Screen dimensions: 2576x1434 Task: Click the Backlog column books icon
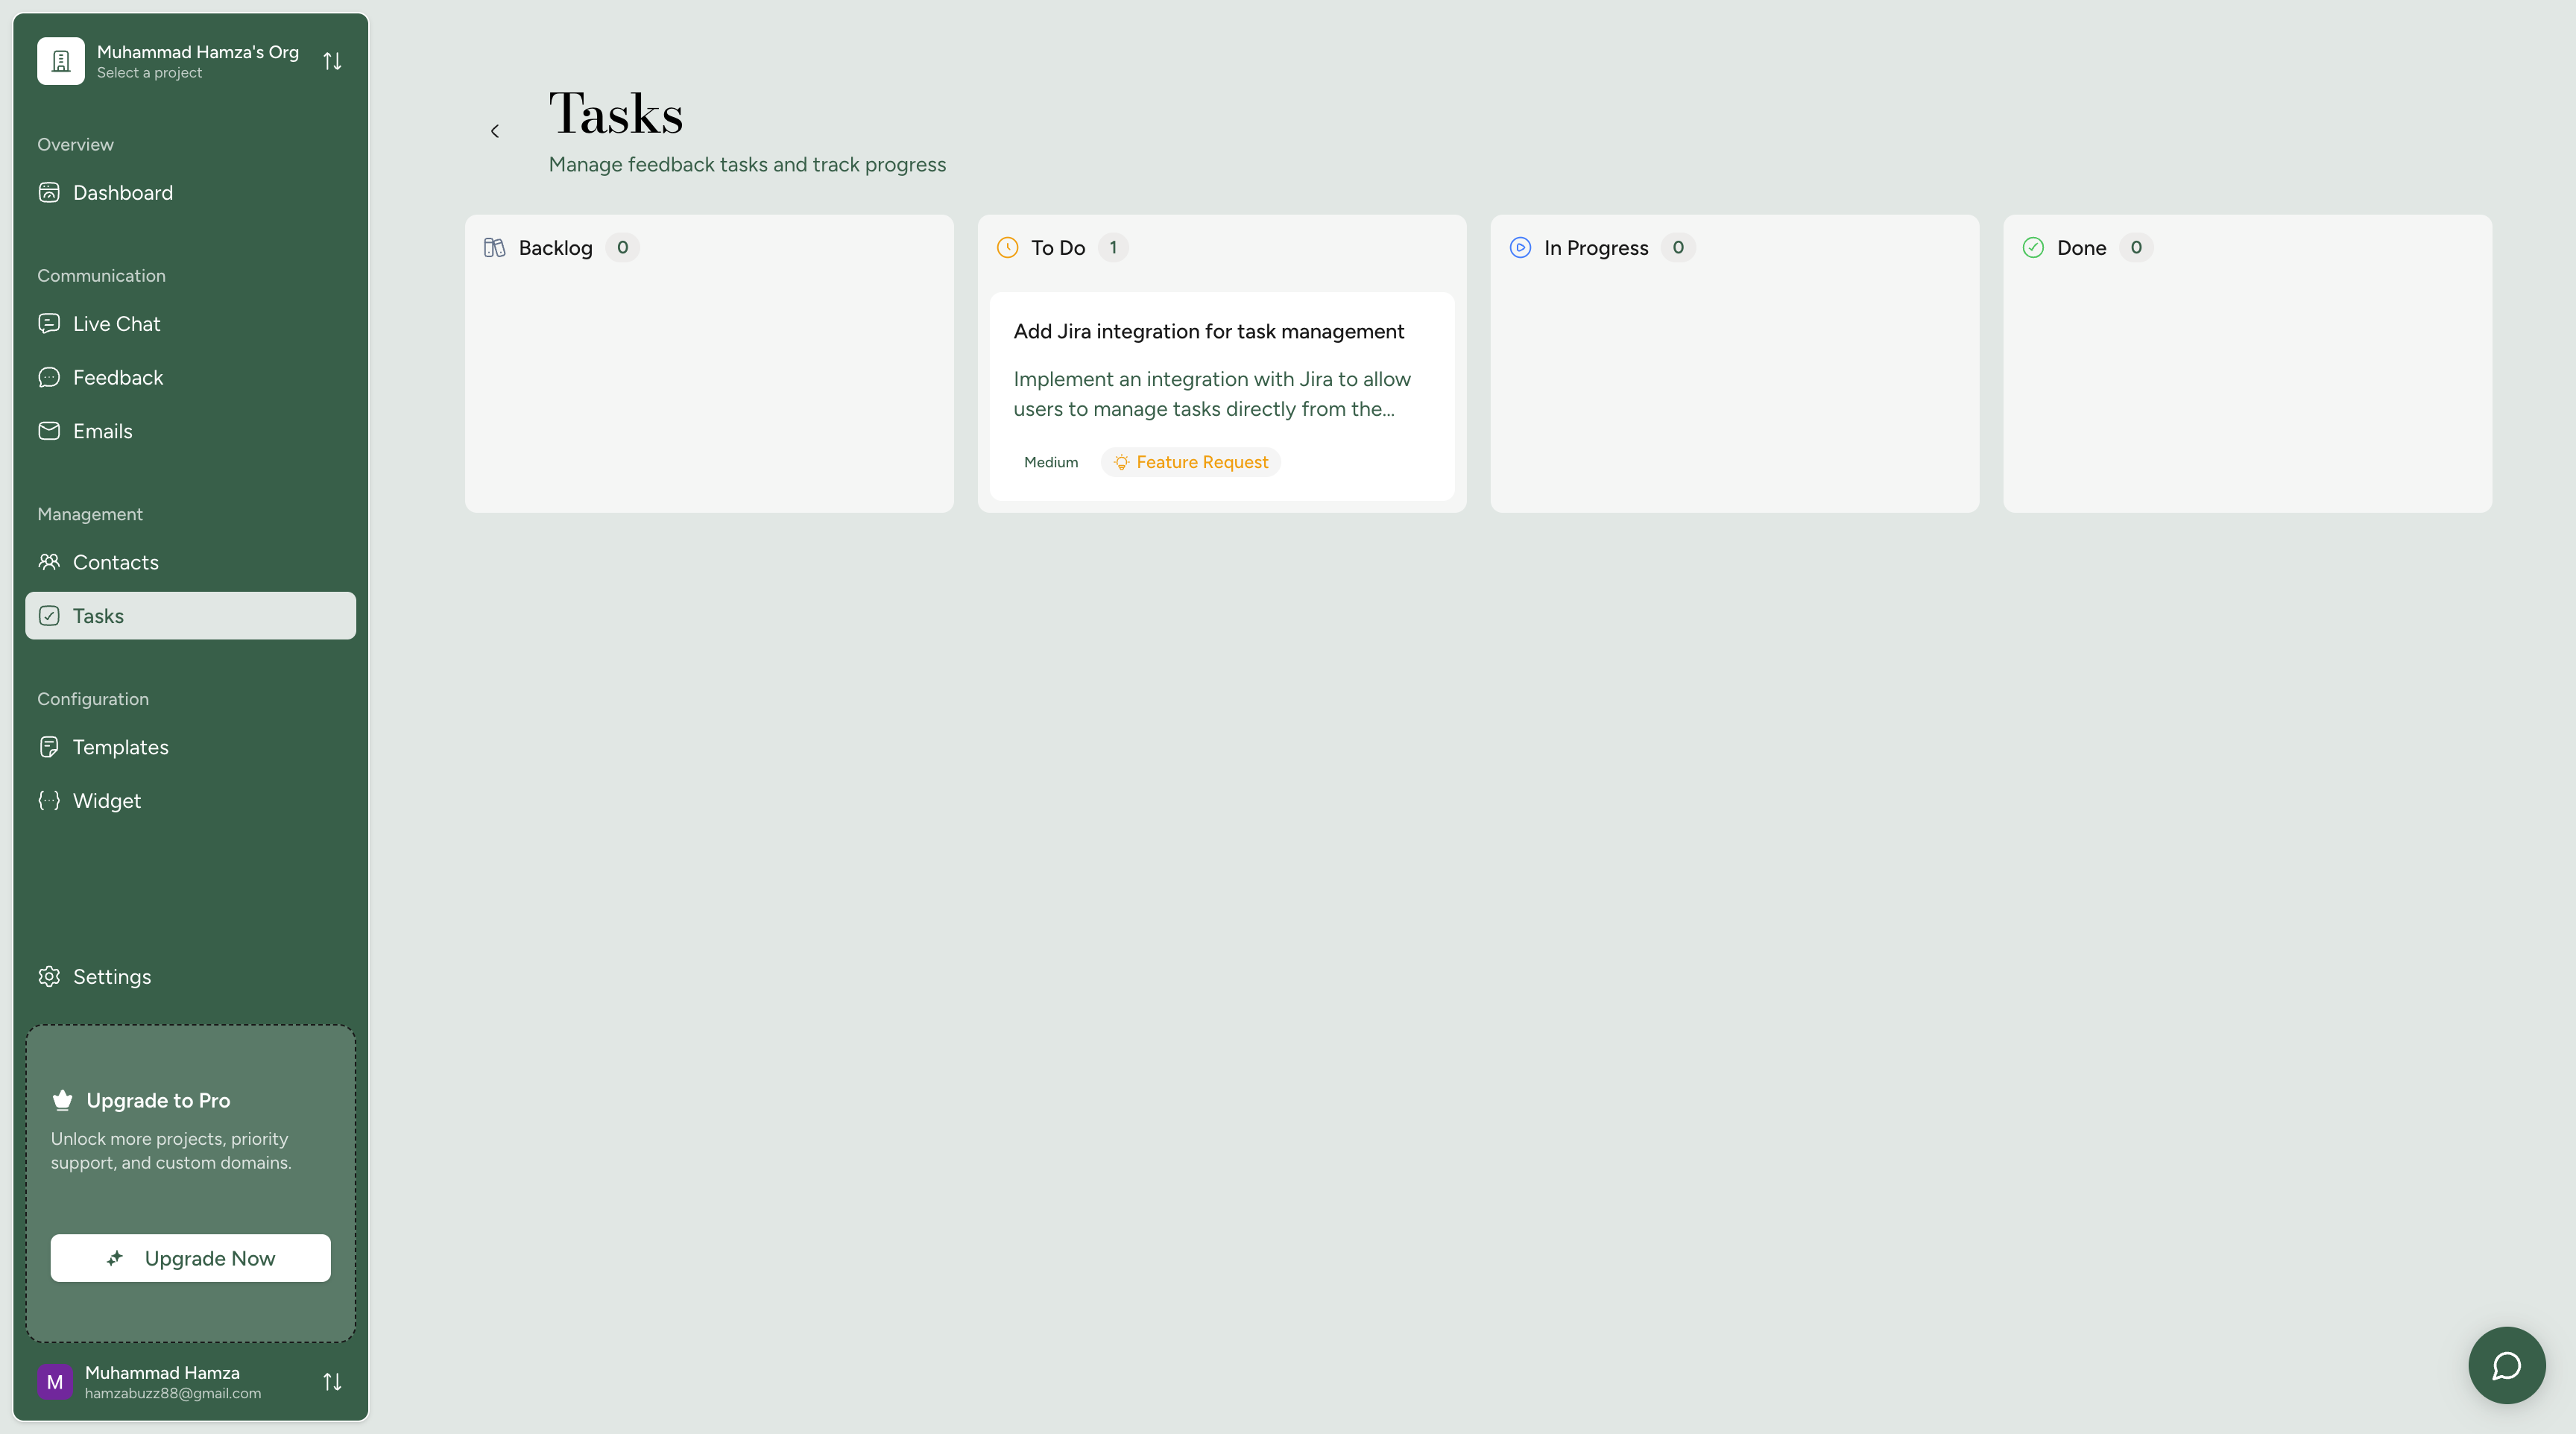(x=494, y=247)
